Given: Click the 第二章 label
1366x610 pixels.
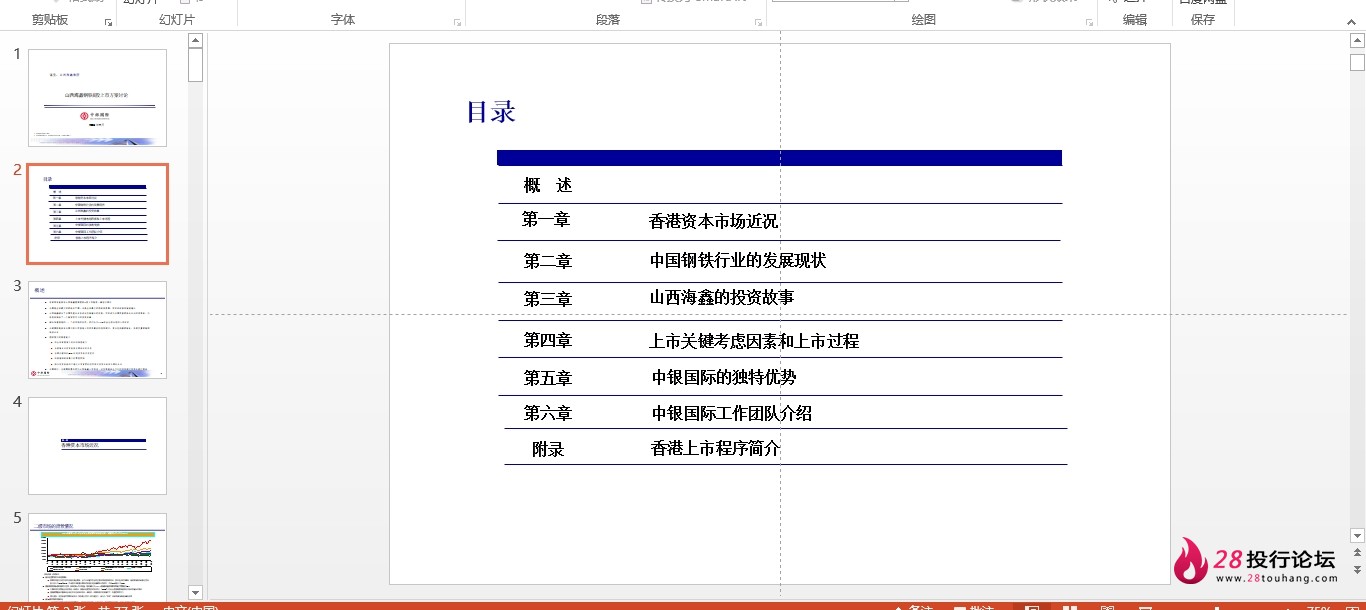Looking at the screenshot, I should point(548,261).
